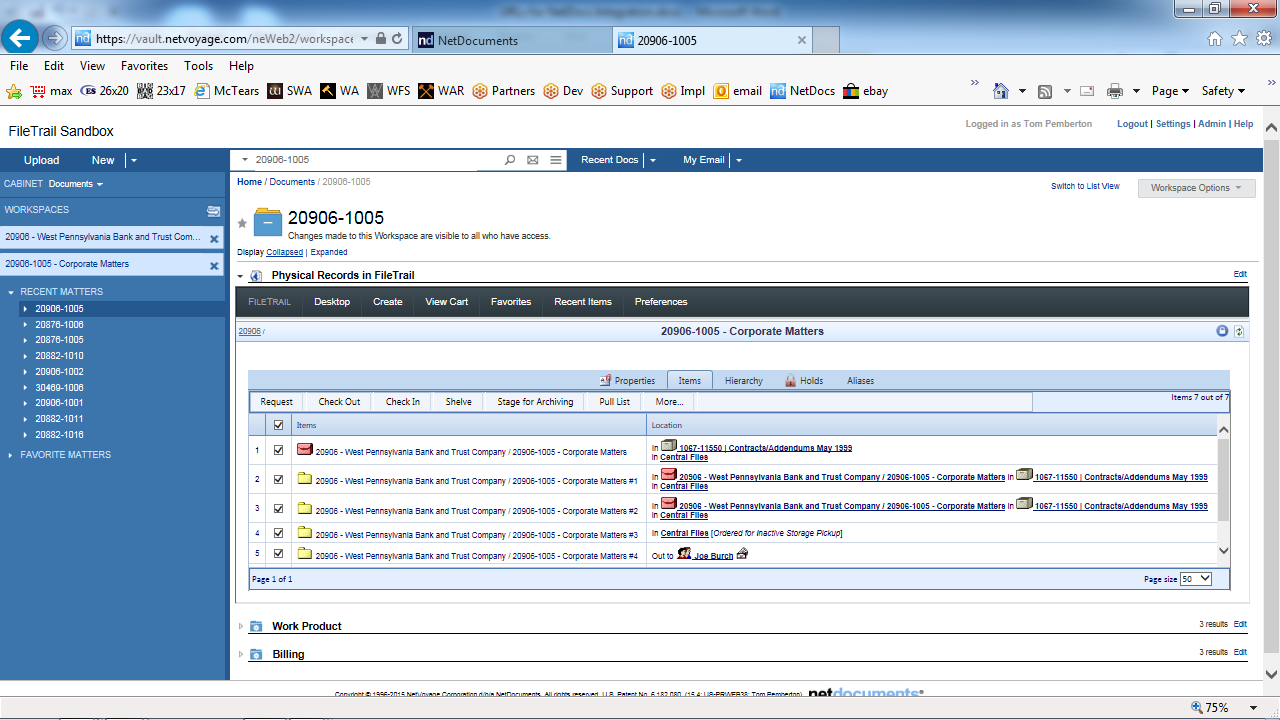Uncheck the checkbox for item row 2

[278, 479]
